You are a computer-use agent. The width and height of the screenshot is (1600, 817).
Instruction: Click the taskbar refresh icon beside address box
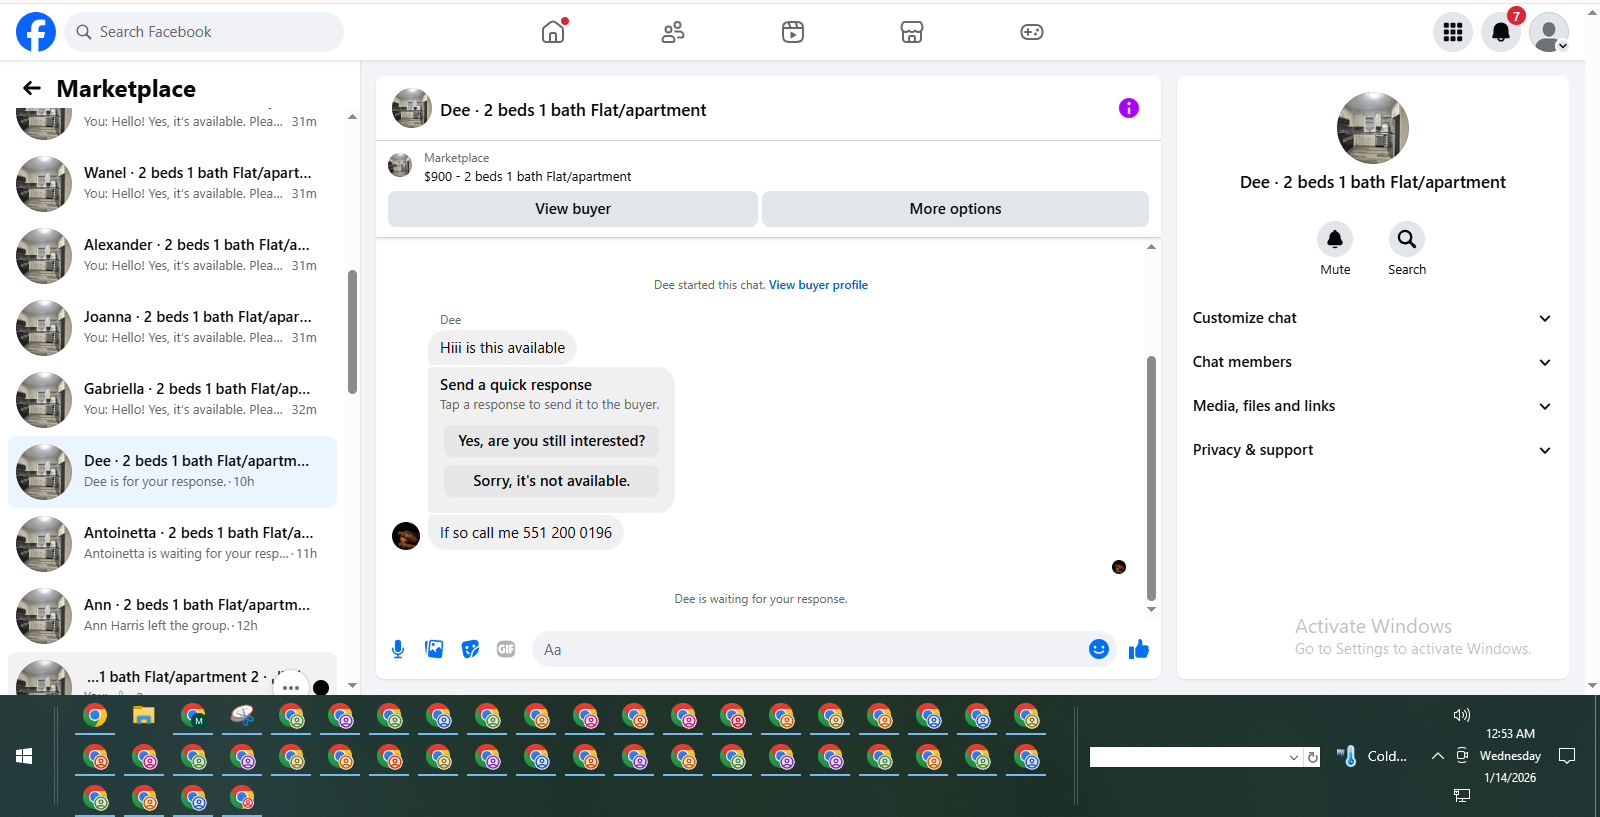[x=1313, y=757]
